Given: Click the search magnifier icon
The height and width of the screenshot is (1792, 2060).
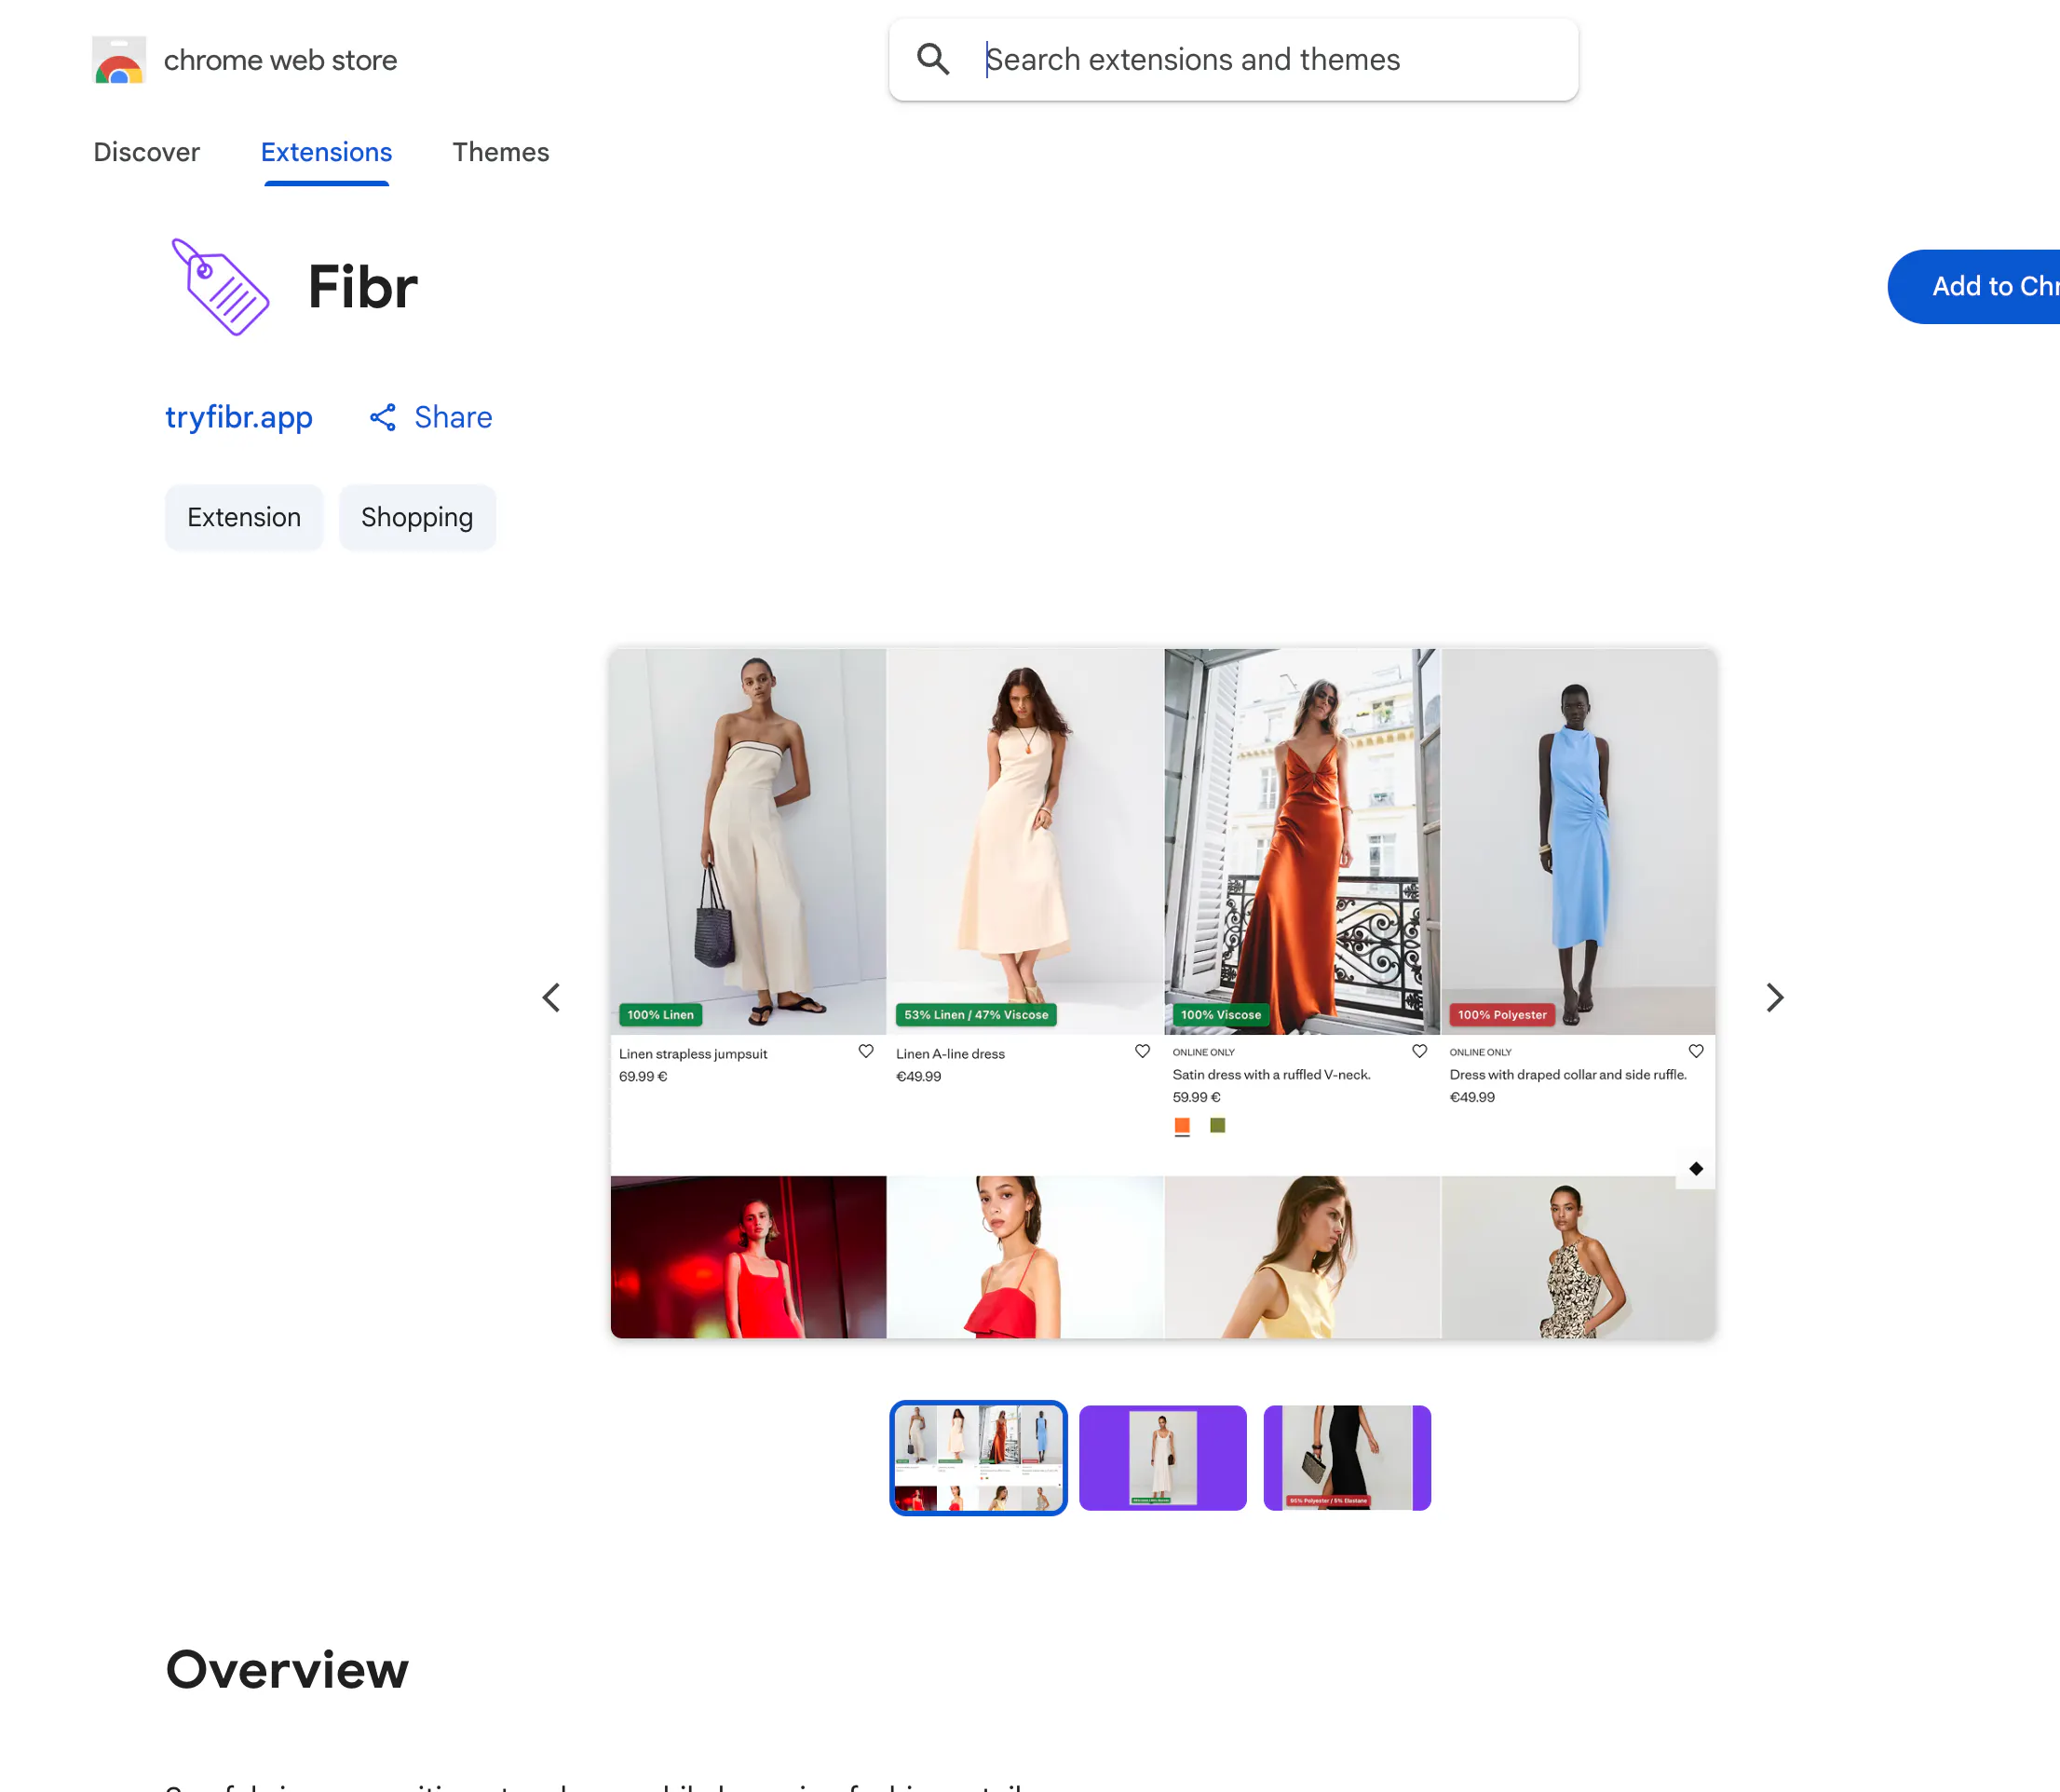Looking at the screenshot, I should (x=933, y=59).
